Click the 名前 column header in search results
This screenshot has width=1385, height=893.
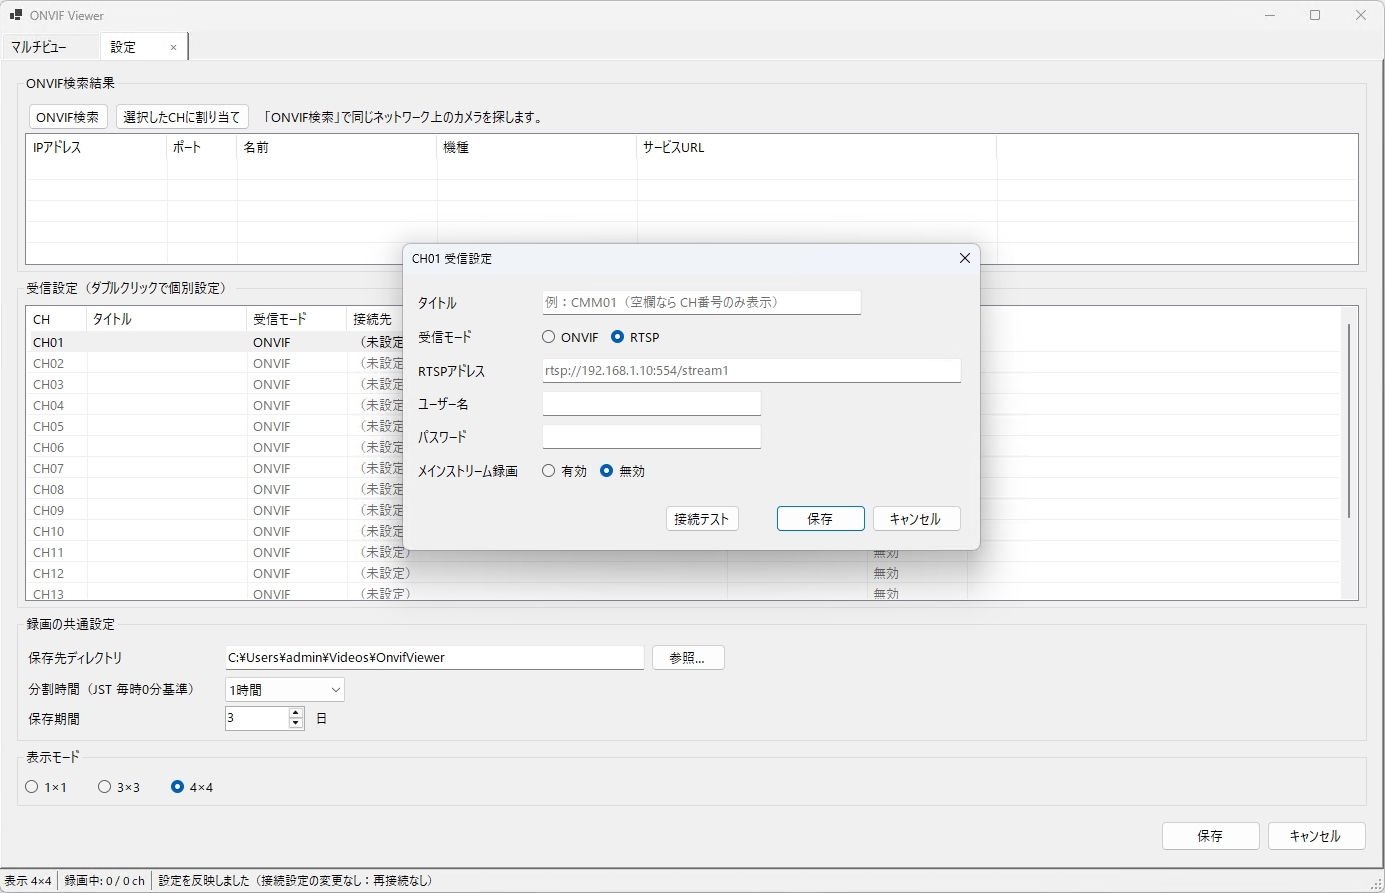(337, 147)
